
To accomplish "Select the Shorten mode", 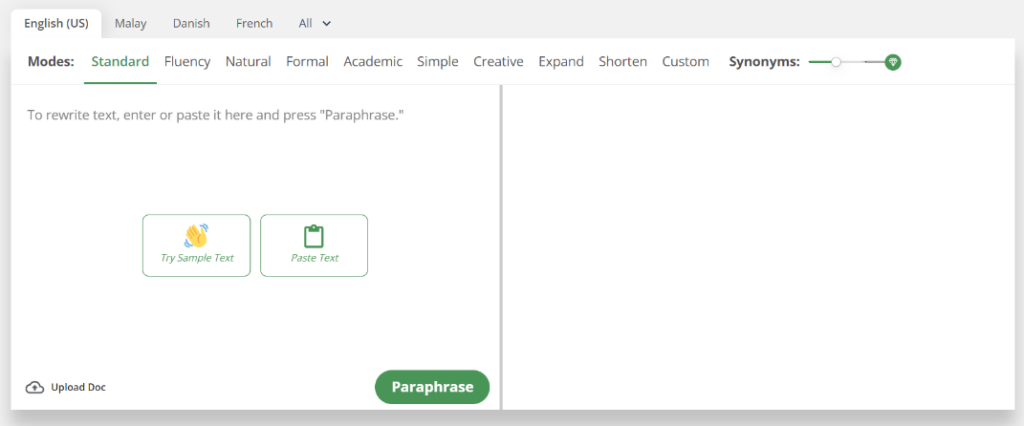I will click(622, 62).
